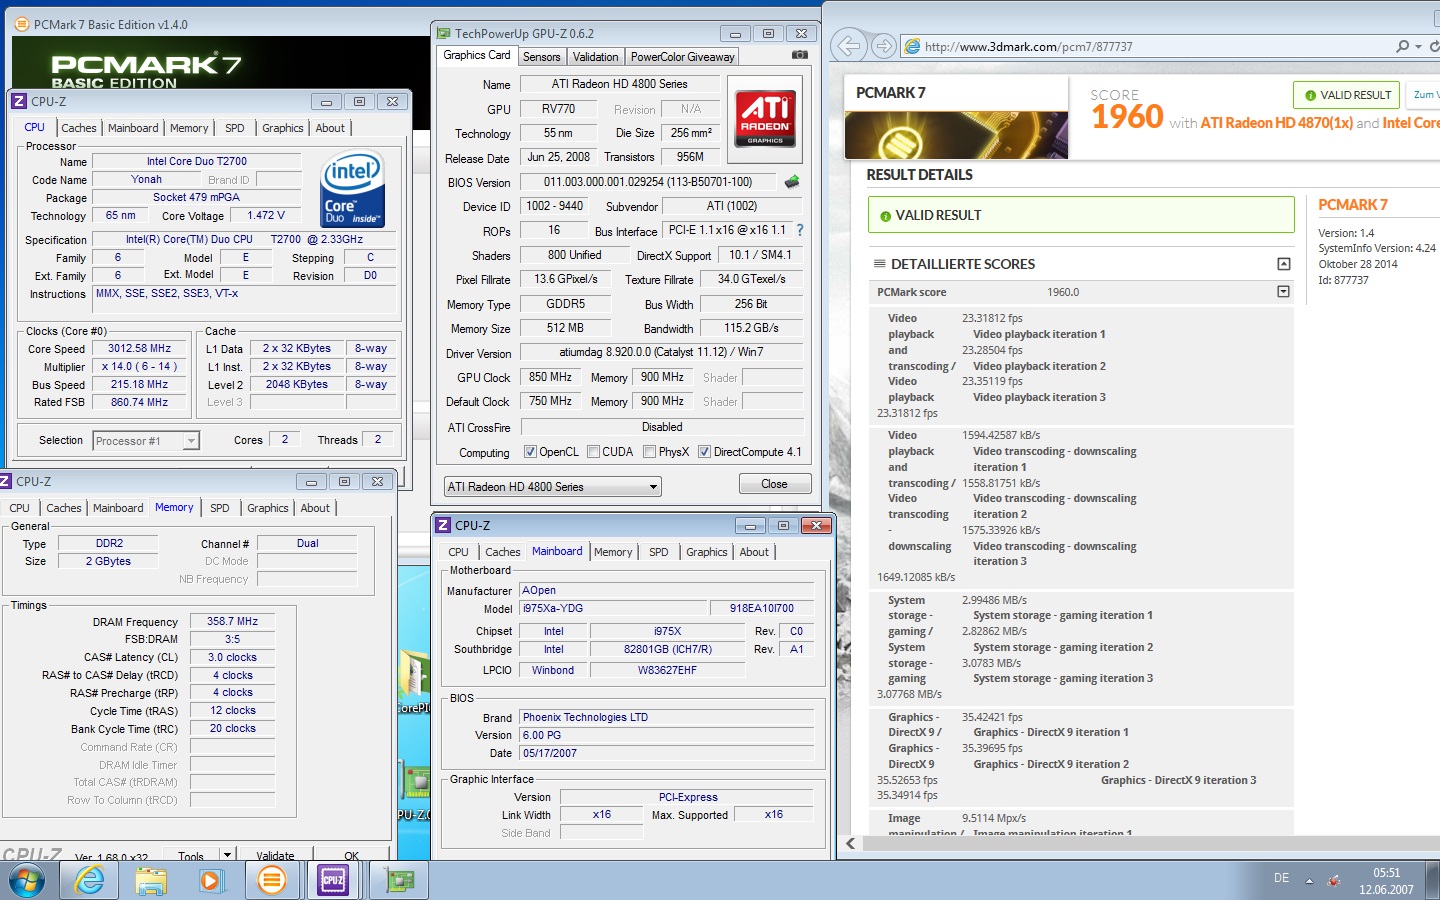Switch to the Sensors tab in GPU-Z
The width and height of the screenshot is (1440, 900).
541,57
